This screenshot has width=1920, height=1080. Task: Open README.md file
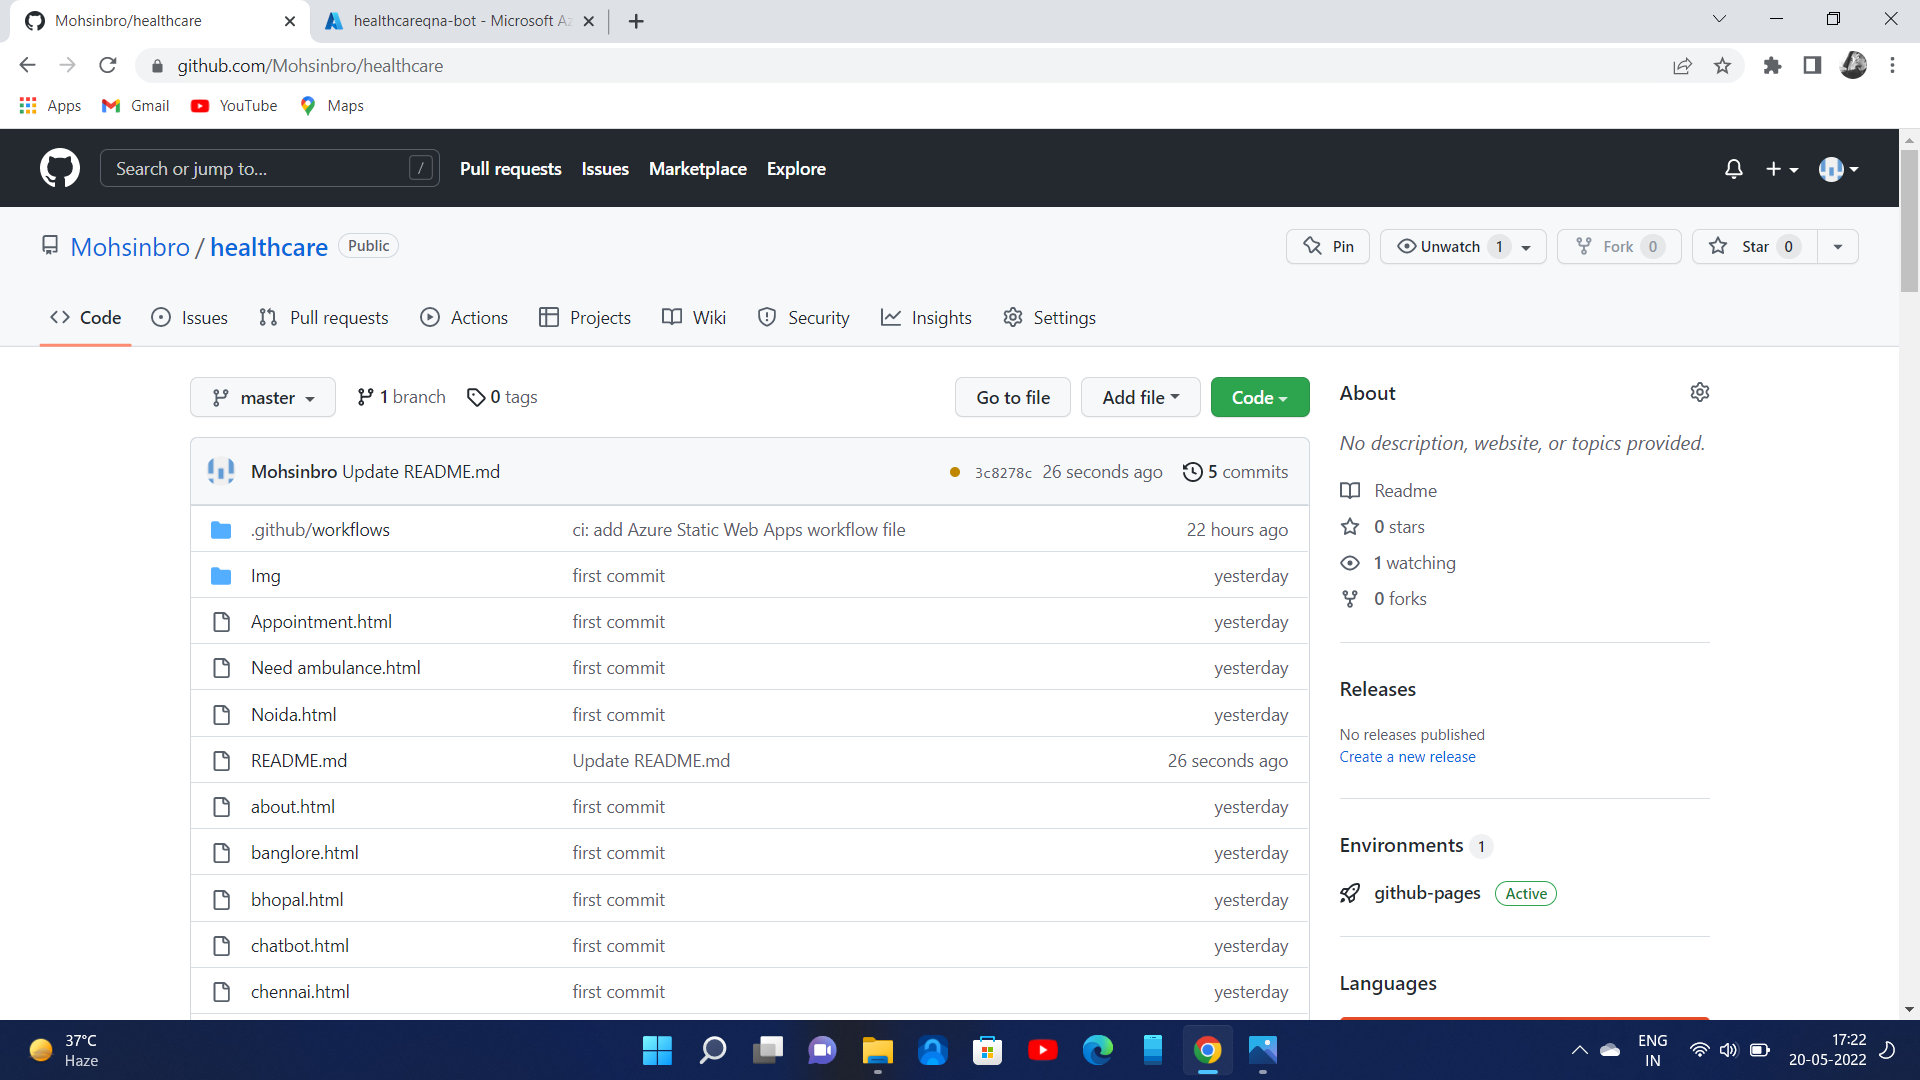pyautogui.click(x=299, y=761)
